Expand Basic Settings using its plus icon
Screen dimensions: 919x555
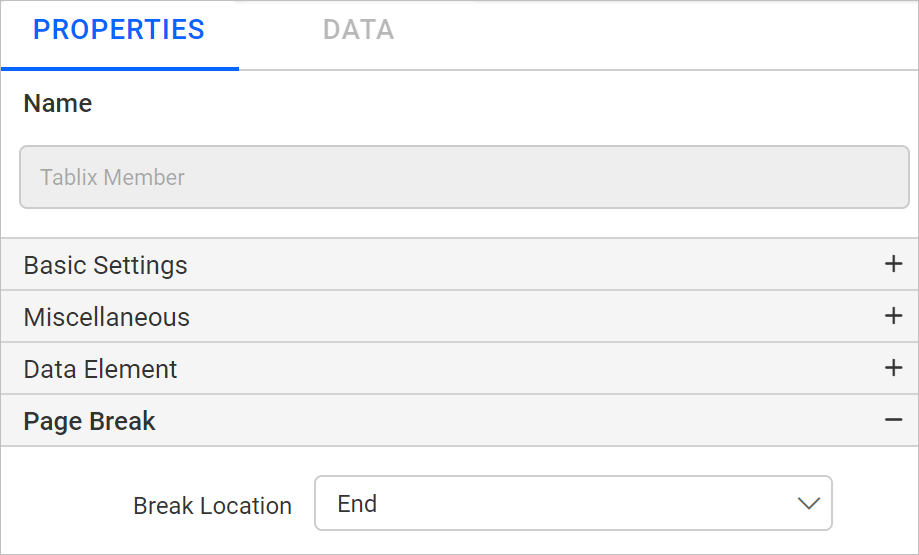point(893,264)
